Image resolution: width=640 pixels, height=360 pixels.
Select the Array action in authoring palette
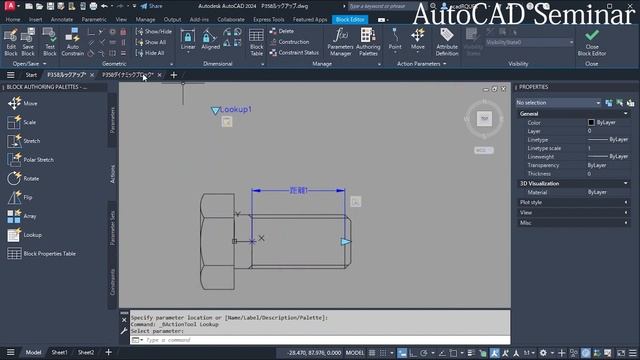(x=22, y=216)
